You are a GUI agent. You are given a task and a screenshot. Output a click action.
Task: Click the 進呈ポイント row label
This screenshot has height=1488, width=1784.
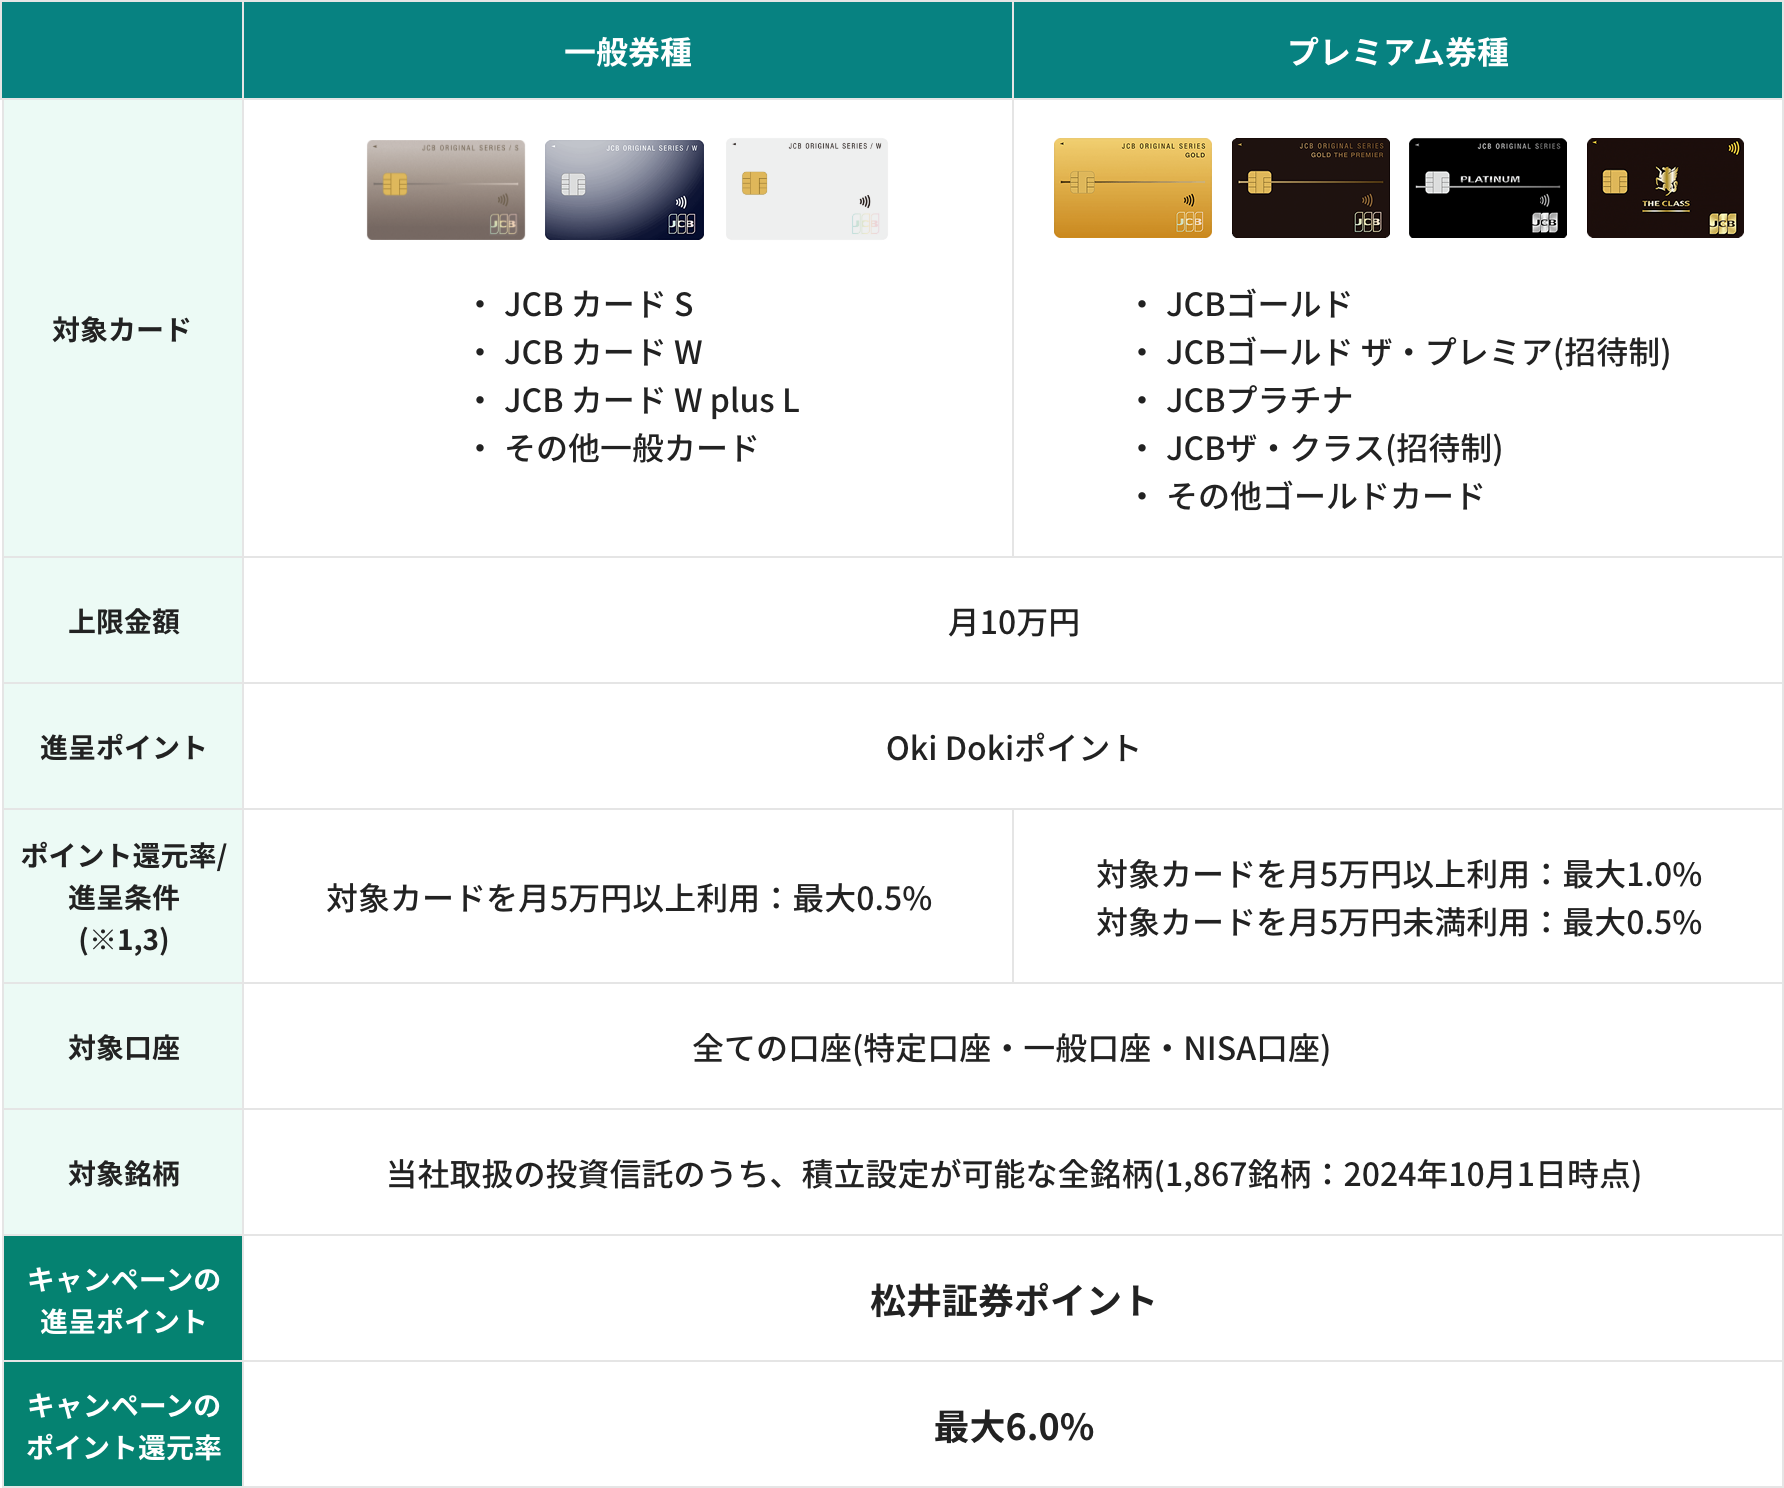click(122, 747)
